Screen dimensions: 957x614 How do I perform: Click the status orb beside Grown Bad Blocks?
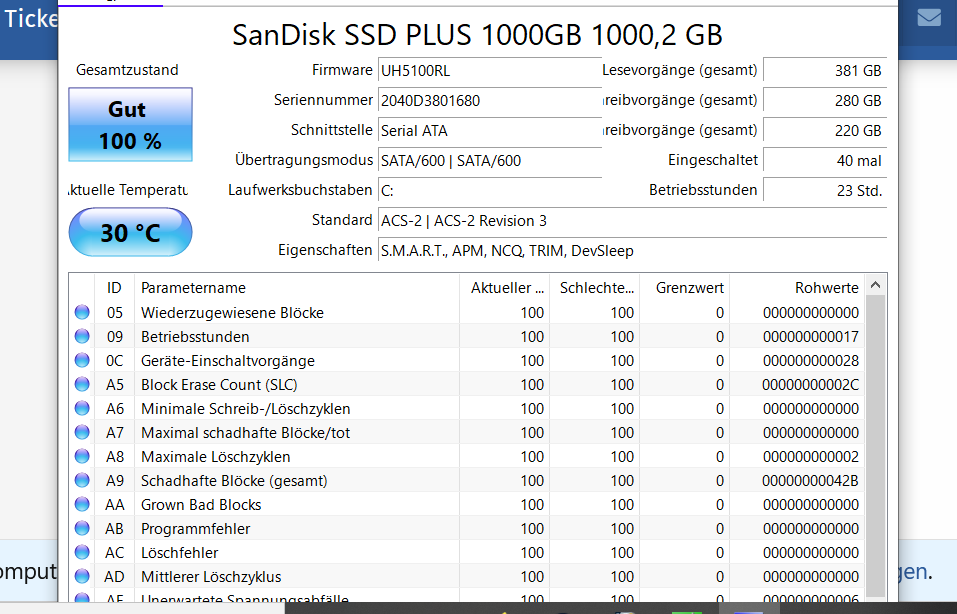82,504
